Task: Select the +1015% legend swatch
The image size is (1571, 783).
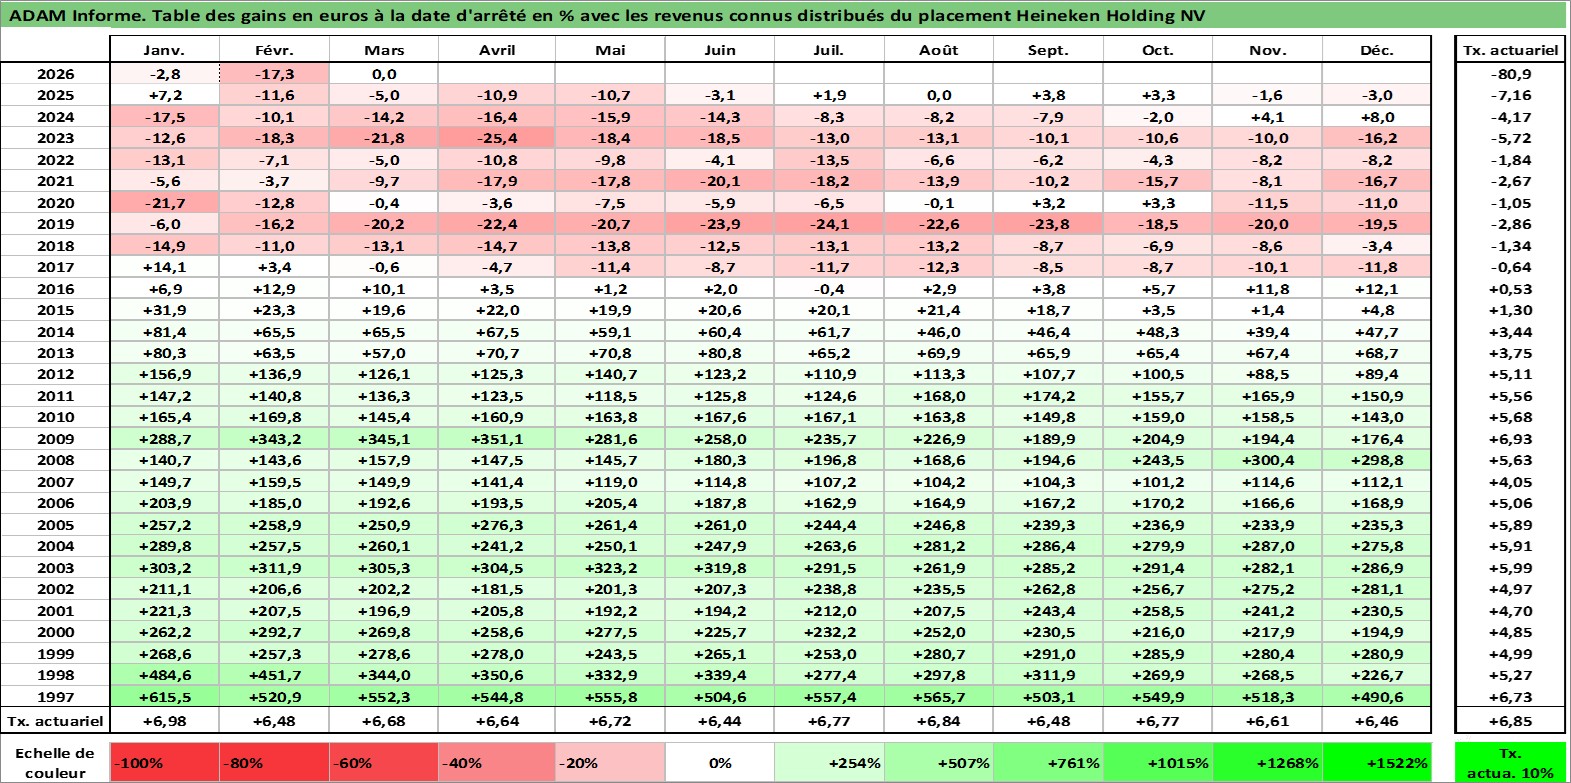Action: click(x=1158, y=762)
